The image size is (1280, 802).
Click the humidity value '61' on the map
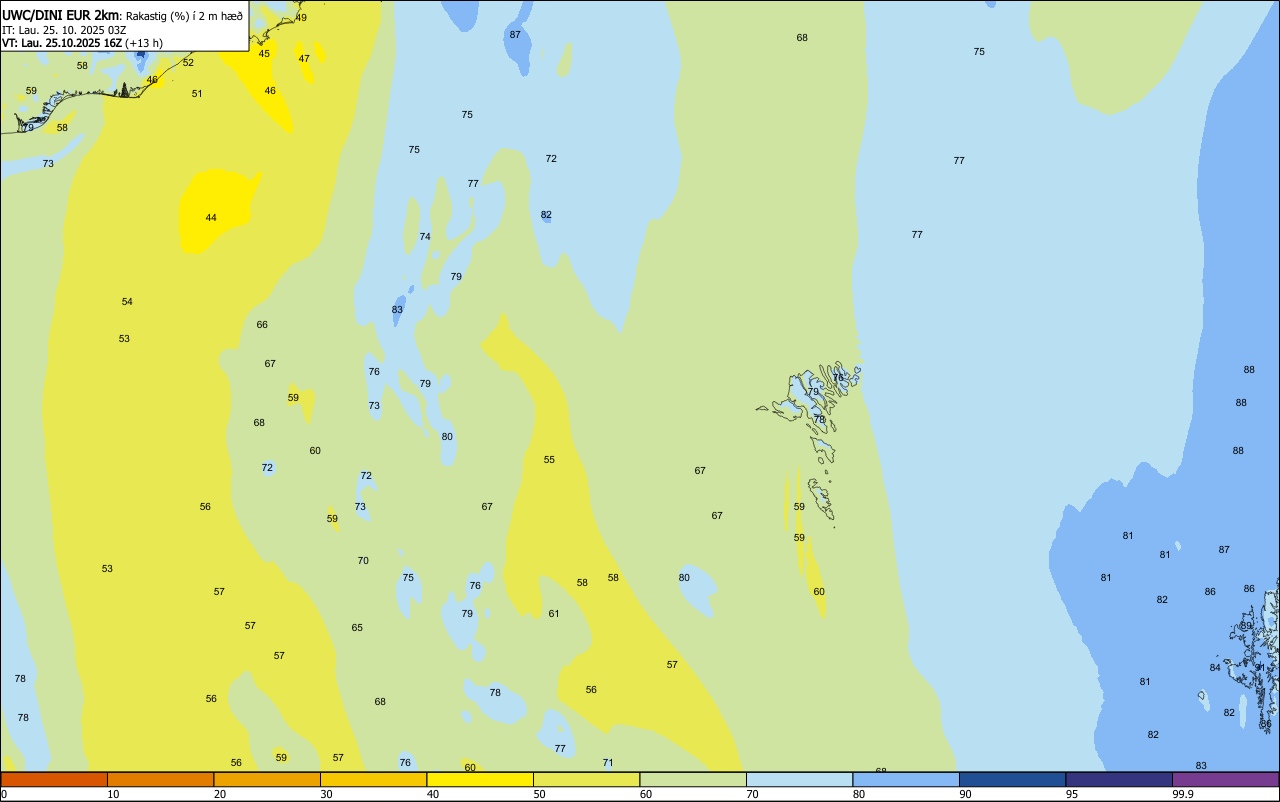[554, 613]
